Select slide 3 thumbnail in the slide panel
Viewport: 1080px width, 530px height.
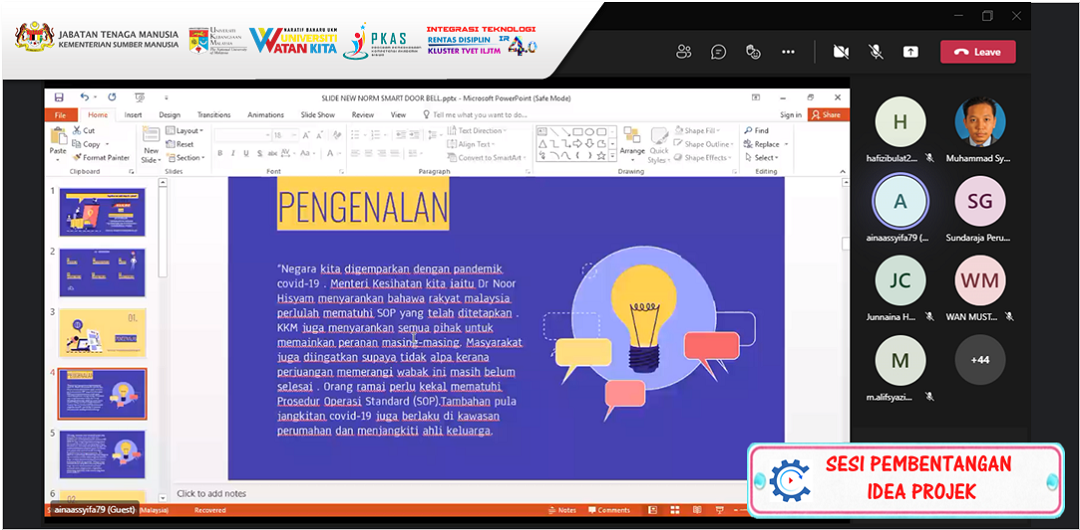pyautogui.click(x=102, y=333)
